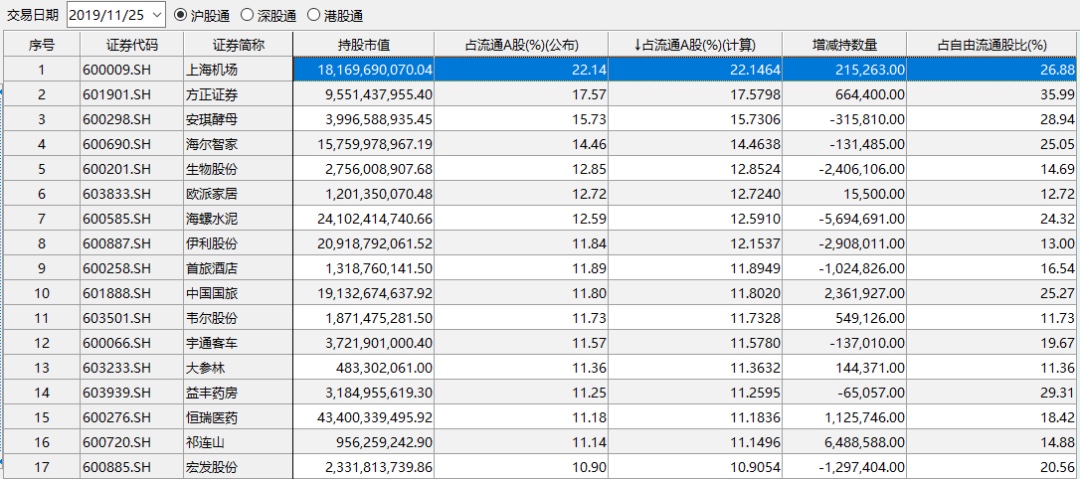This screenshot has width=1080, height=479.
Task: Sort by 占流通A股(%)(计算) column header
Action: 696,45
